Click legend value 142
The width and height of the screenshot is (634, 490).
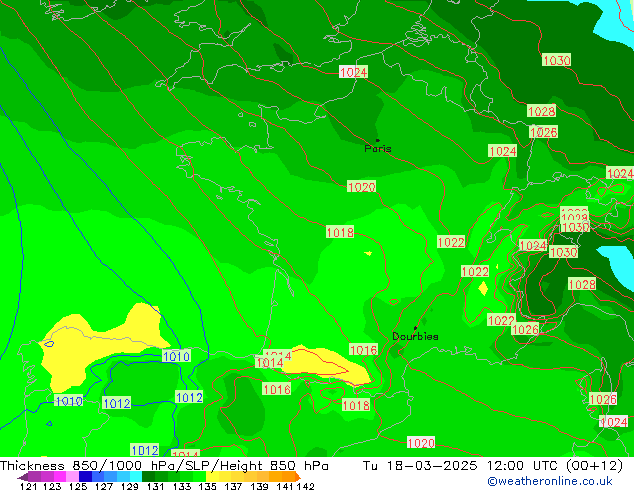pyautogui.click(x=305, y=486)
